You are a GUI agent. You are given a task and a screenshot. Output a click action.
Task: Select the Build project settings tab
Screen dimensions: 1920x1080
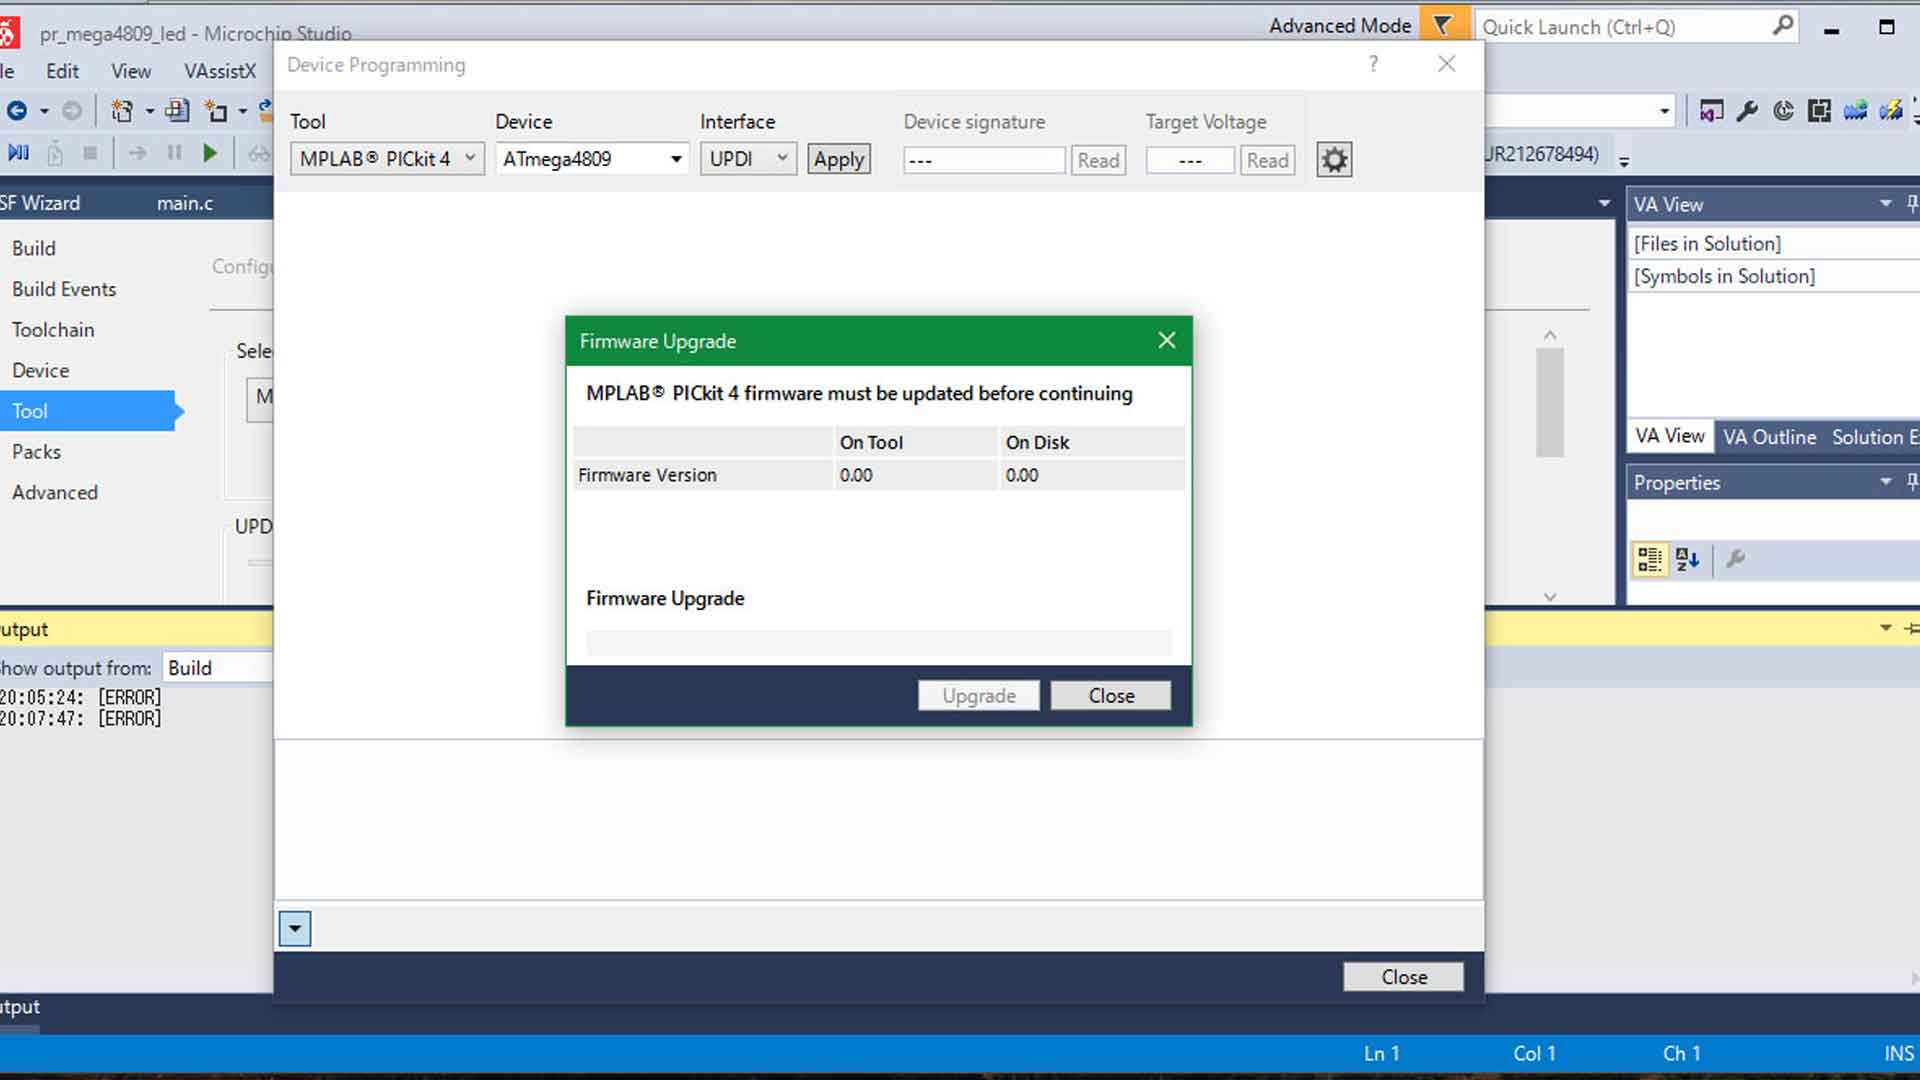tap(34, 248)
